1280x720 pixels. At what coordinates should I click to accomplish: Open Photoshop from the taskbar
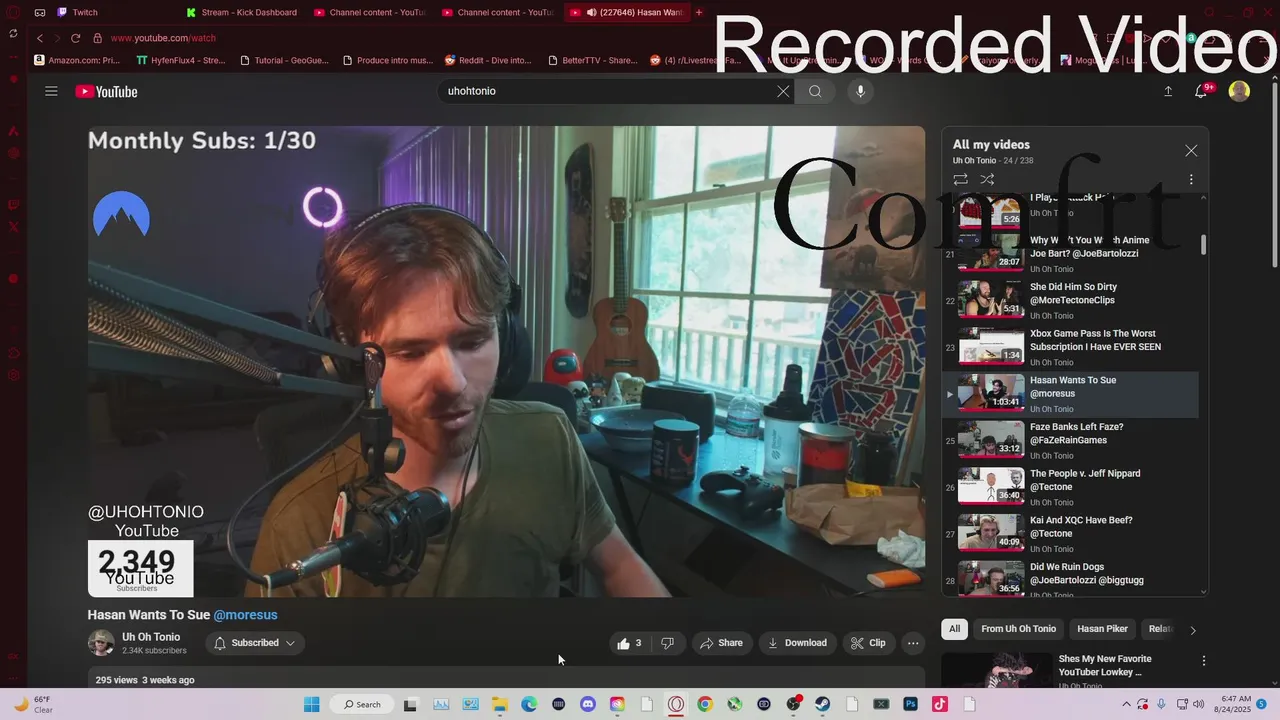coord(911,704)
